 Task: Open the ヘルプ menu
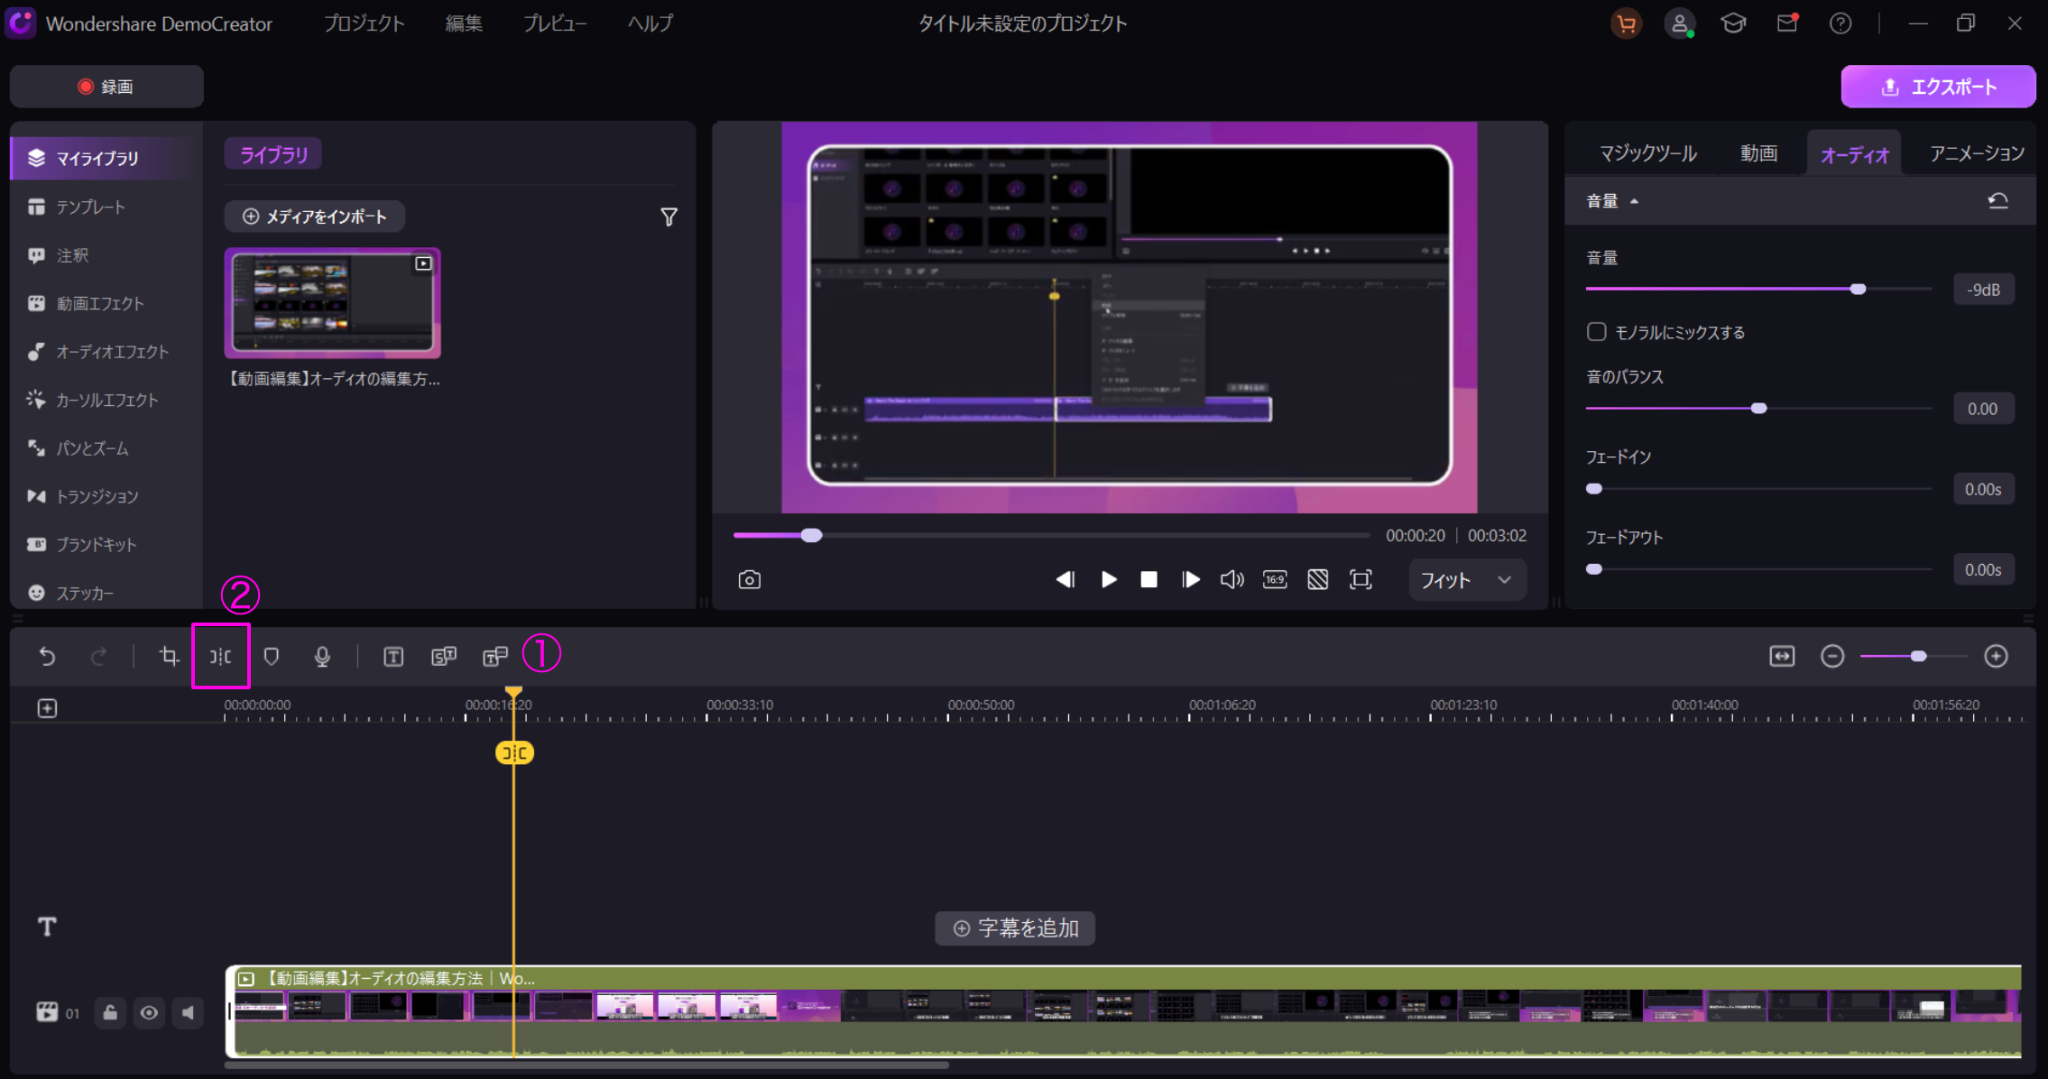(x=650, y=23)
